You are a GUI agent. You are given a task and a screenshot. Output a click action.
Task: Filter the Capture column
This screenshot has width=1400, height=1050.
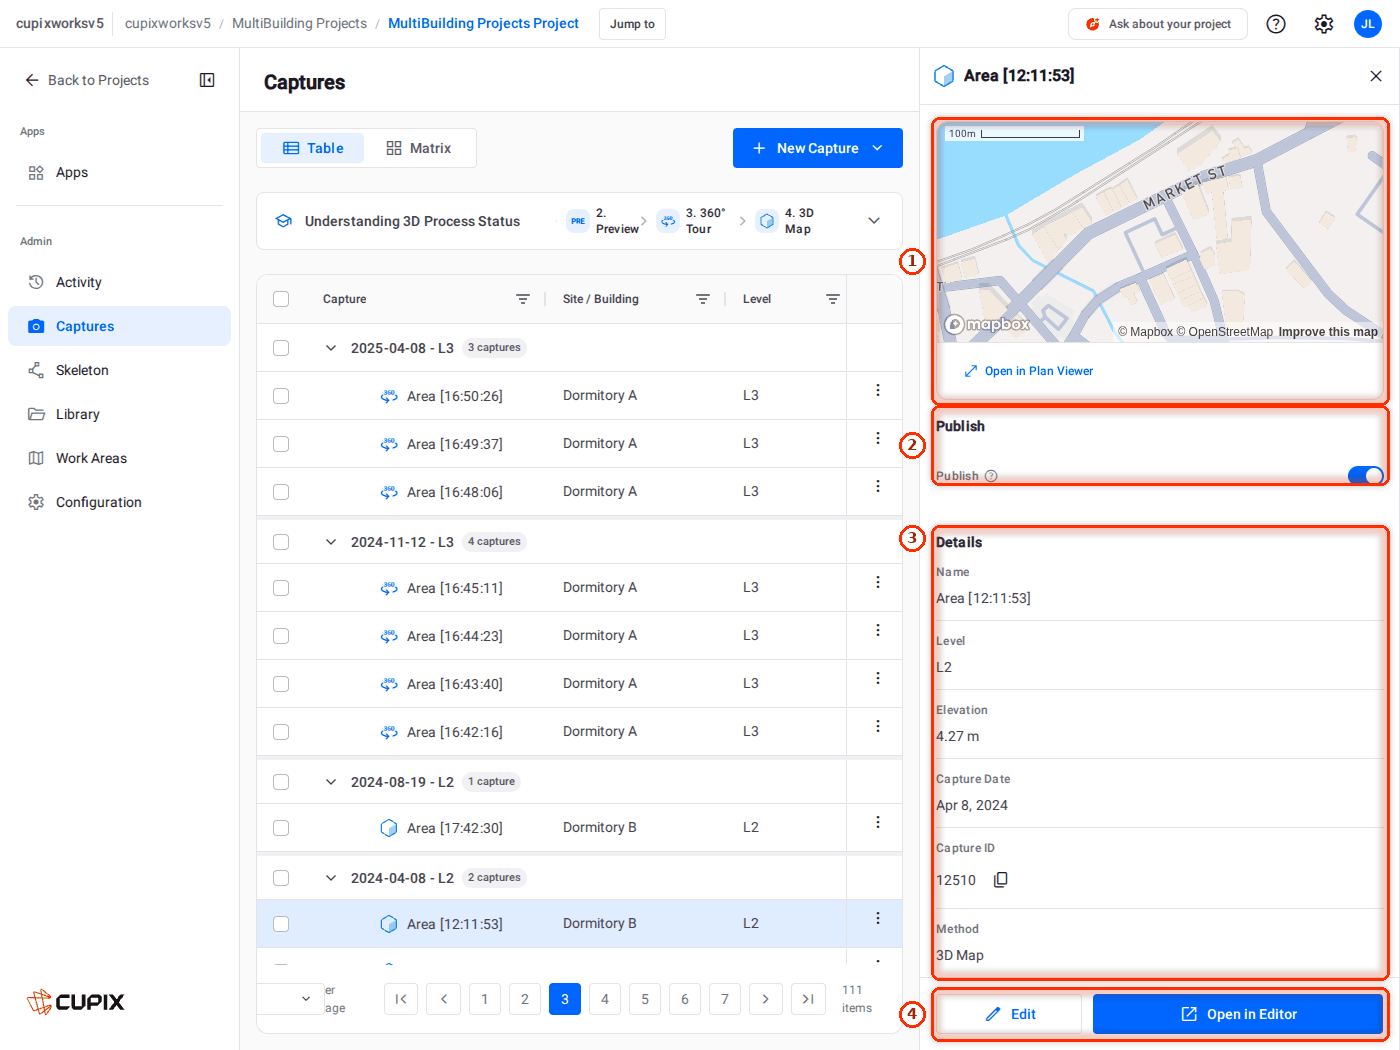pos(523,299)
